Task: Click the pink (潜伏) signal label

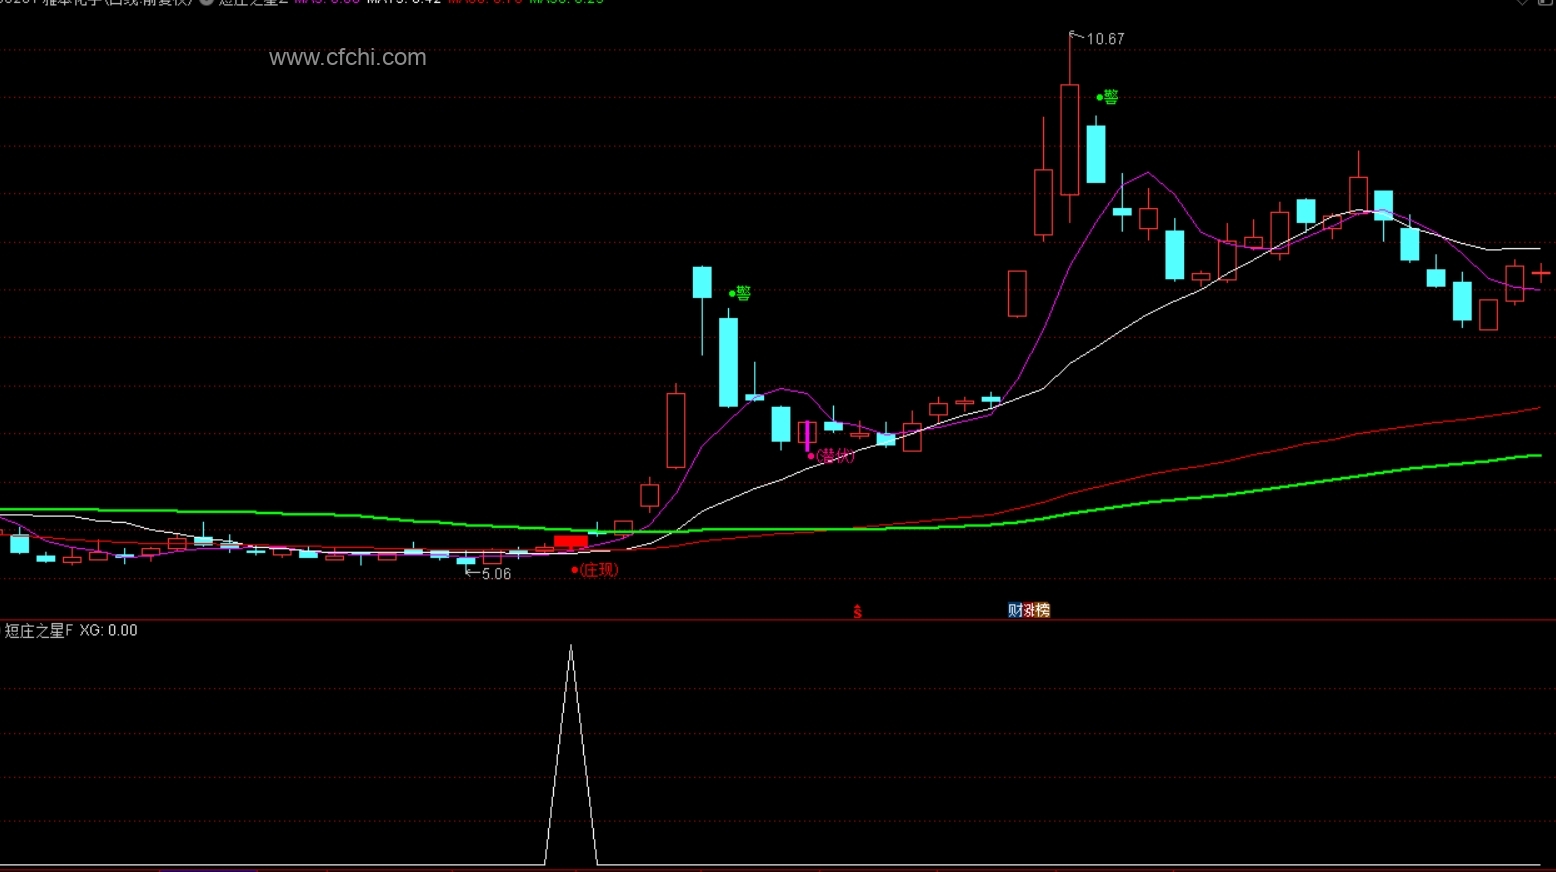Action: (832, 456)
